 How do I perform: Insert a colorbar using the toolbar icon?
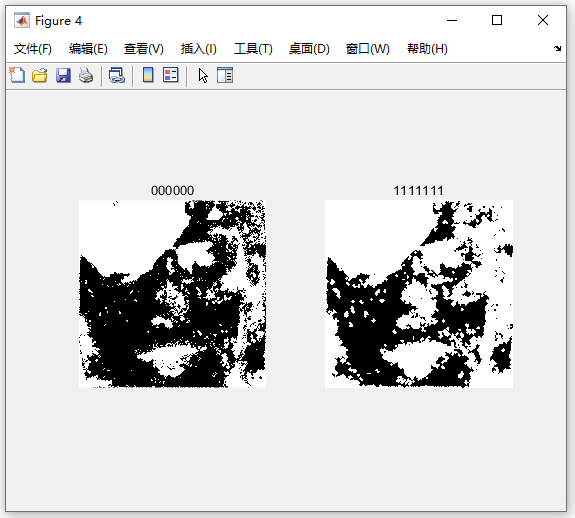tap(148, 76)
